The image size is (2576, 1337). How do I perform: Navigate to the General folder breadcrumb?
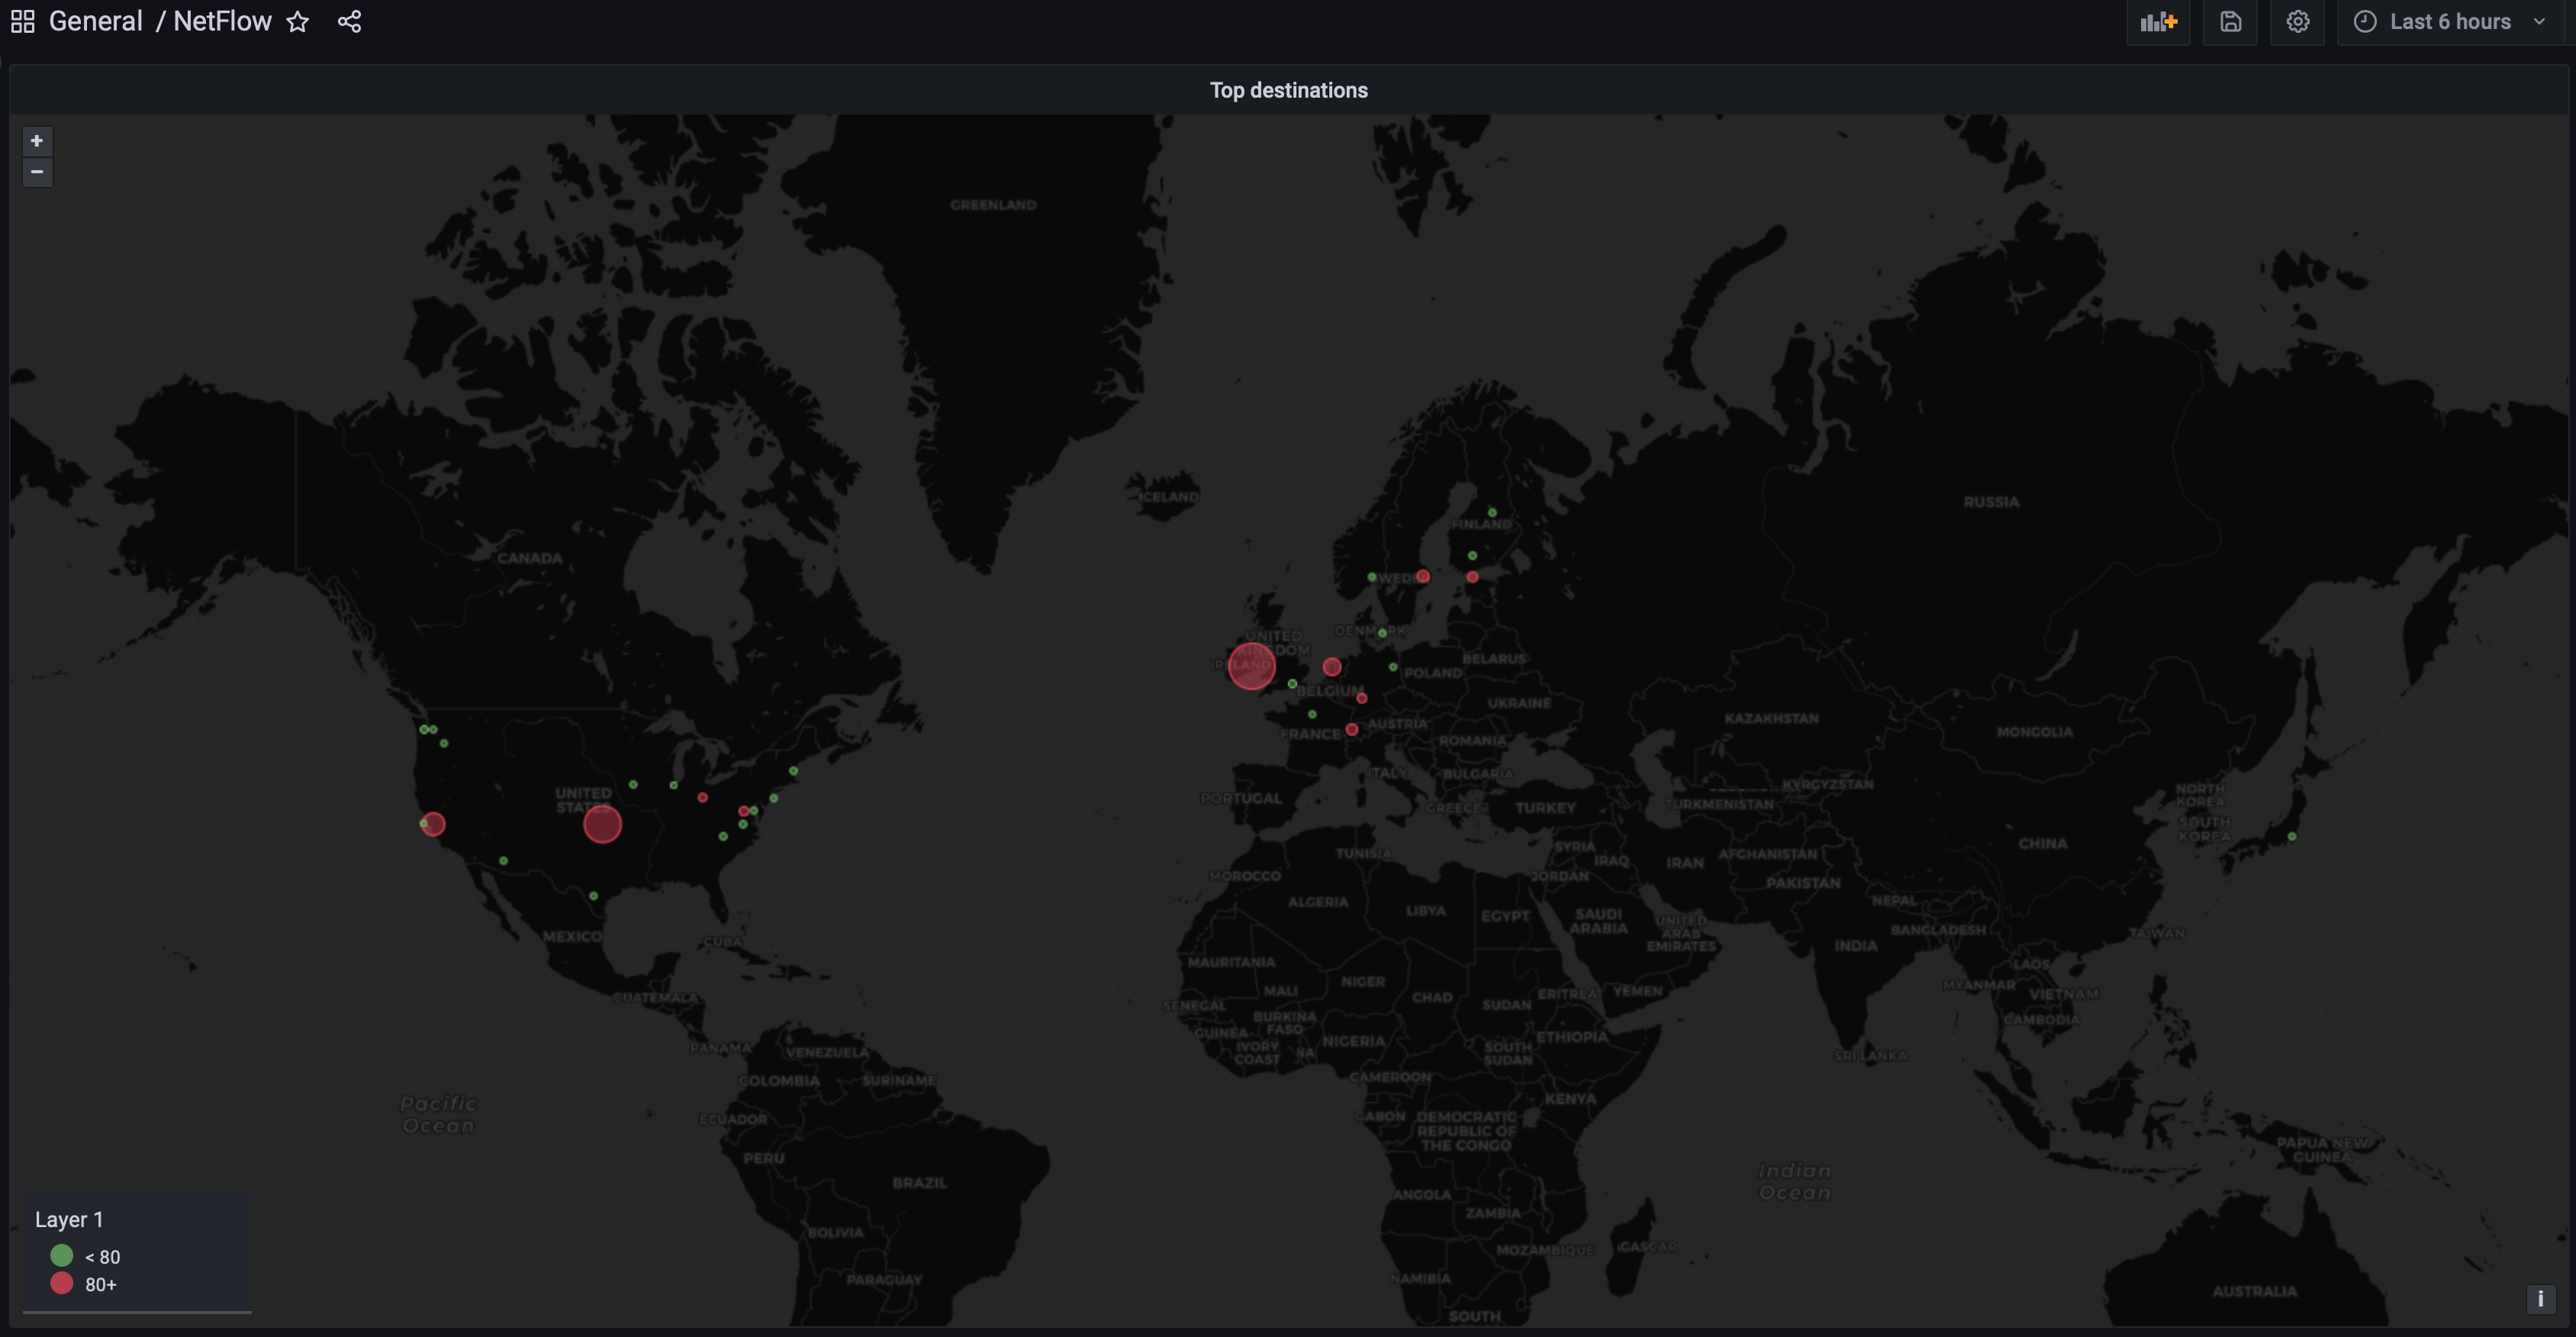click(x=96, y=21)
